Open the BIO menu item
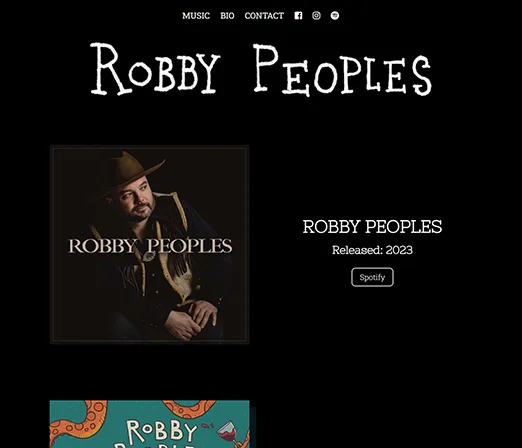Screen dimensions: 522x448 227,16
